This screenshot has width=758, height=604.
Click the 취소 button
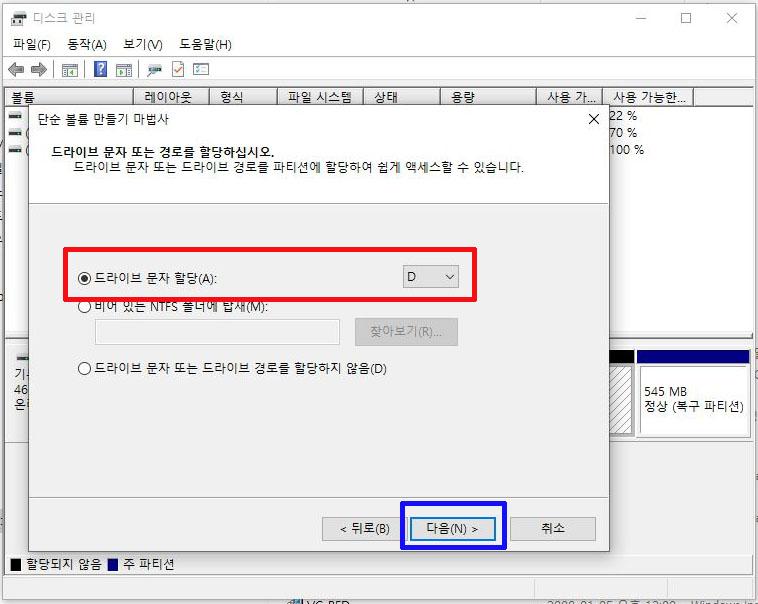click(x=553, y=529)
